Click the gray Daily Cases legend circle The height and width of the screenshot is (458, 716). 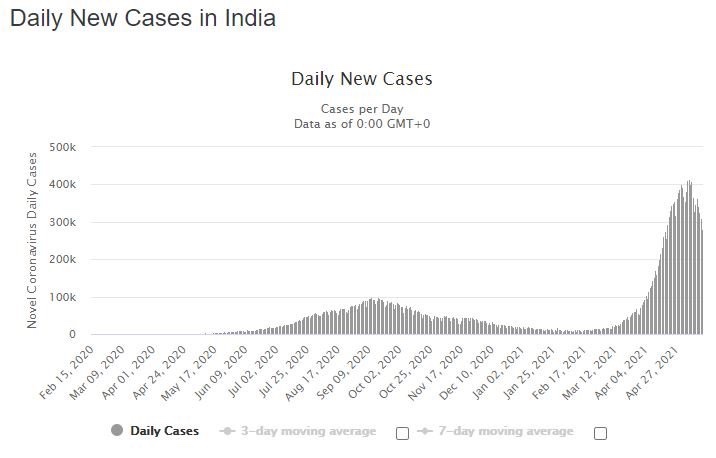117,431
